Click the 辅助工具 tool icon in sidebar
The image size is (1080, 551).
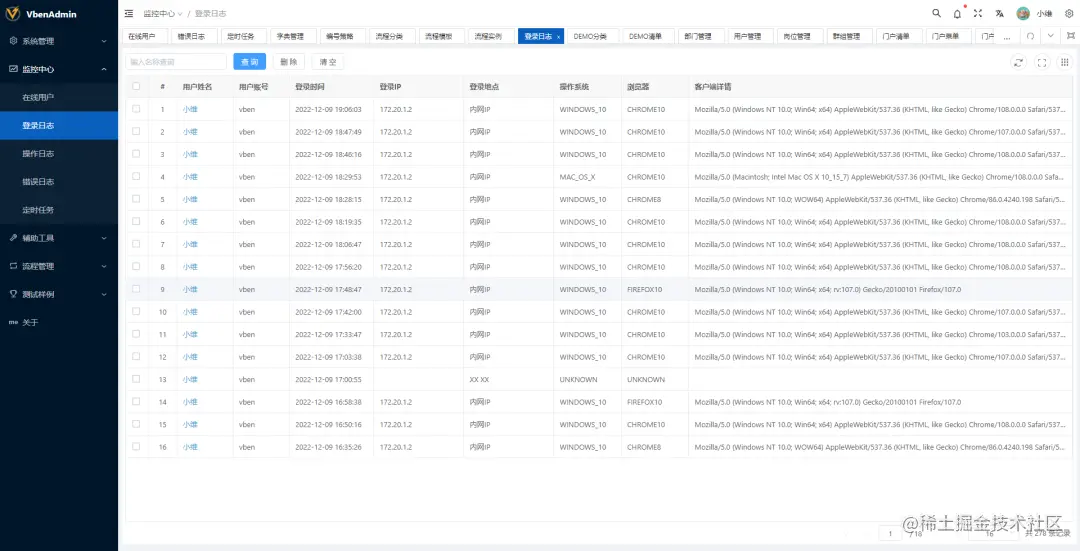click(13, 238)
